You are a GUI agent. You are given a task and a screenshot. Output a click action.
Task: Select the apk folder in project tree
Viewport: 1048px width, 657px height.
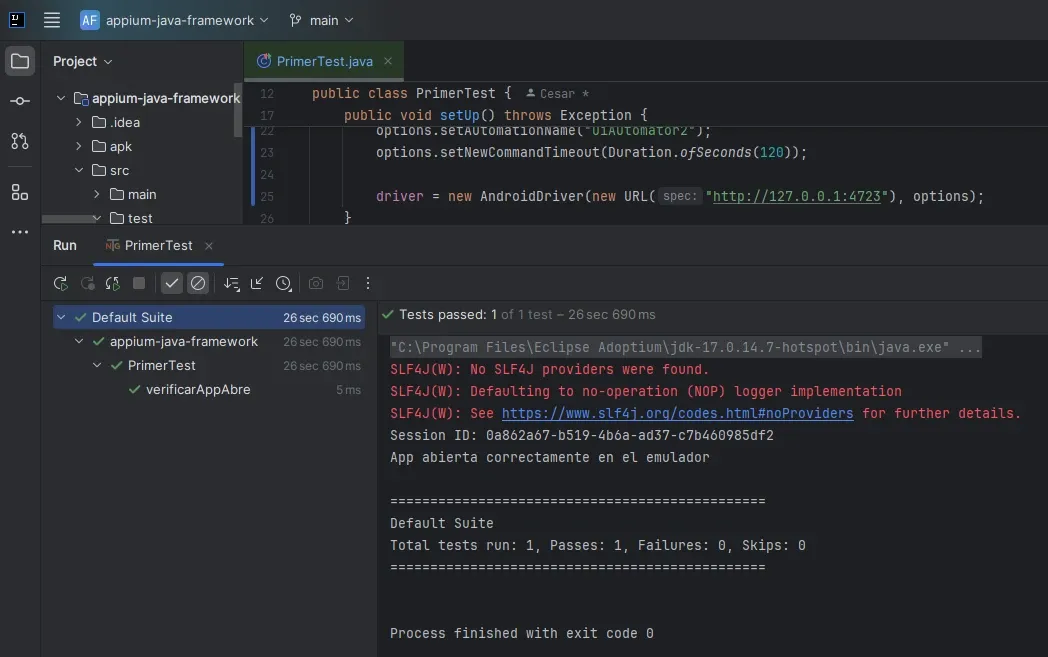coord(120,146)
